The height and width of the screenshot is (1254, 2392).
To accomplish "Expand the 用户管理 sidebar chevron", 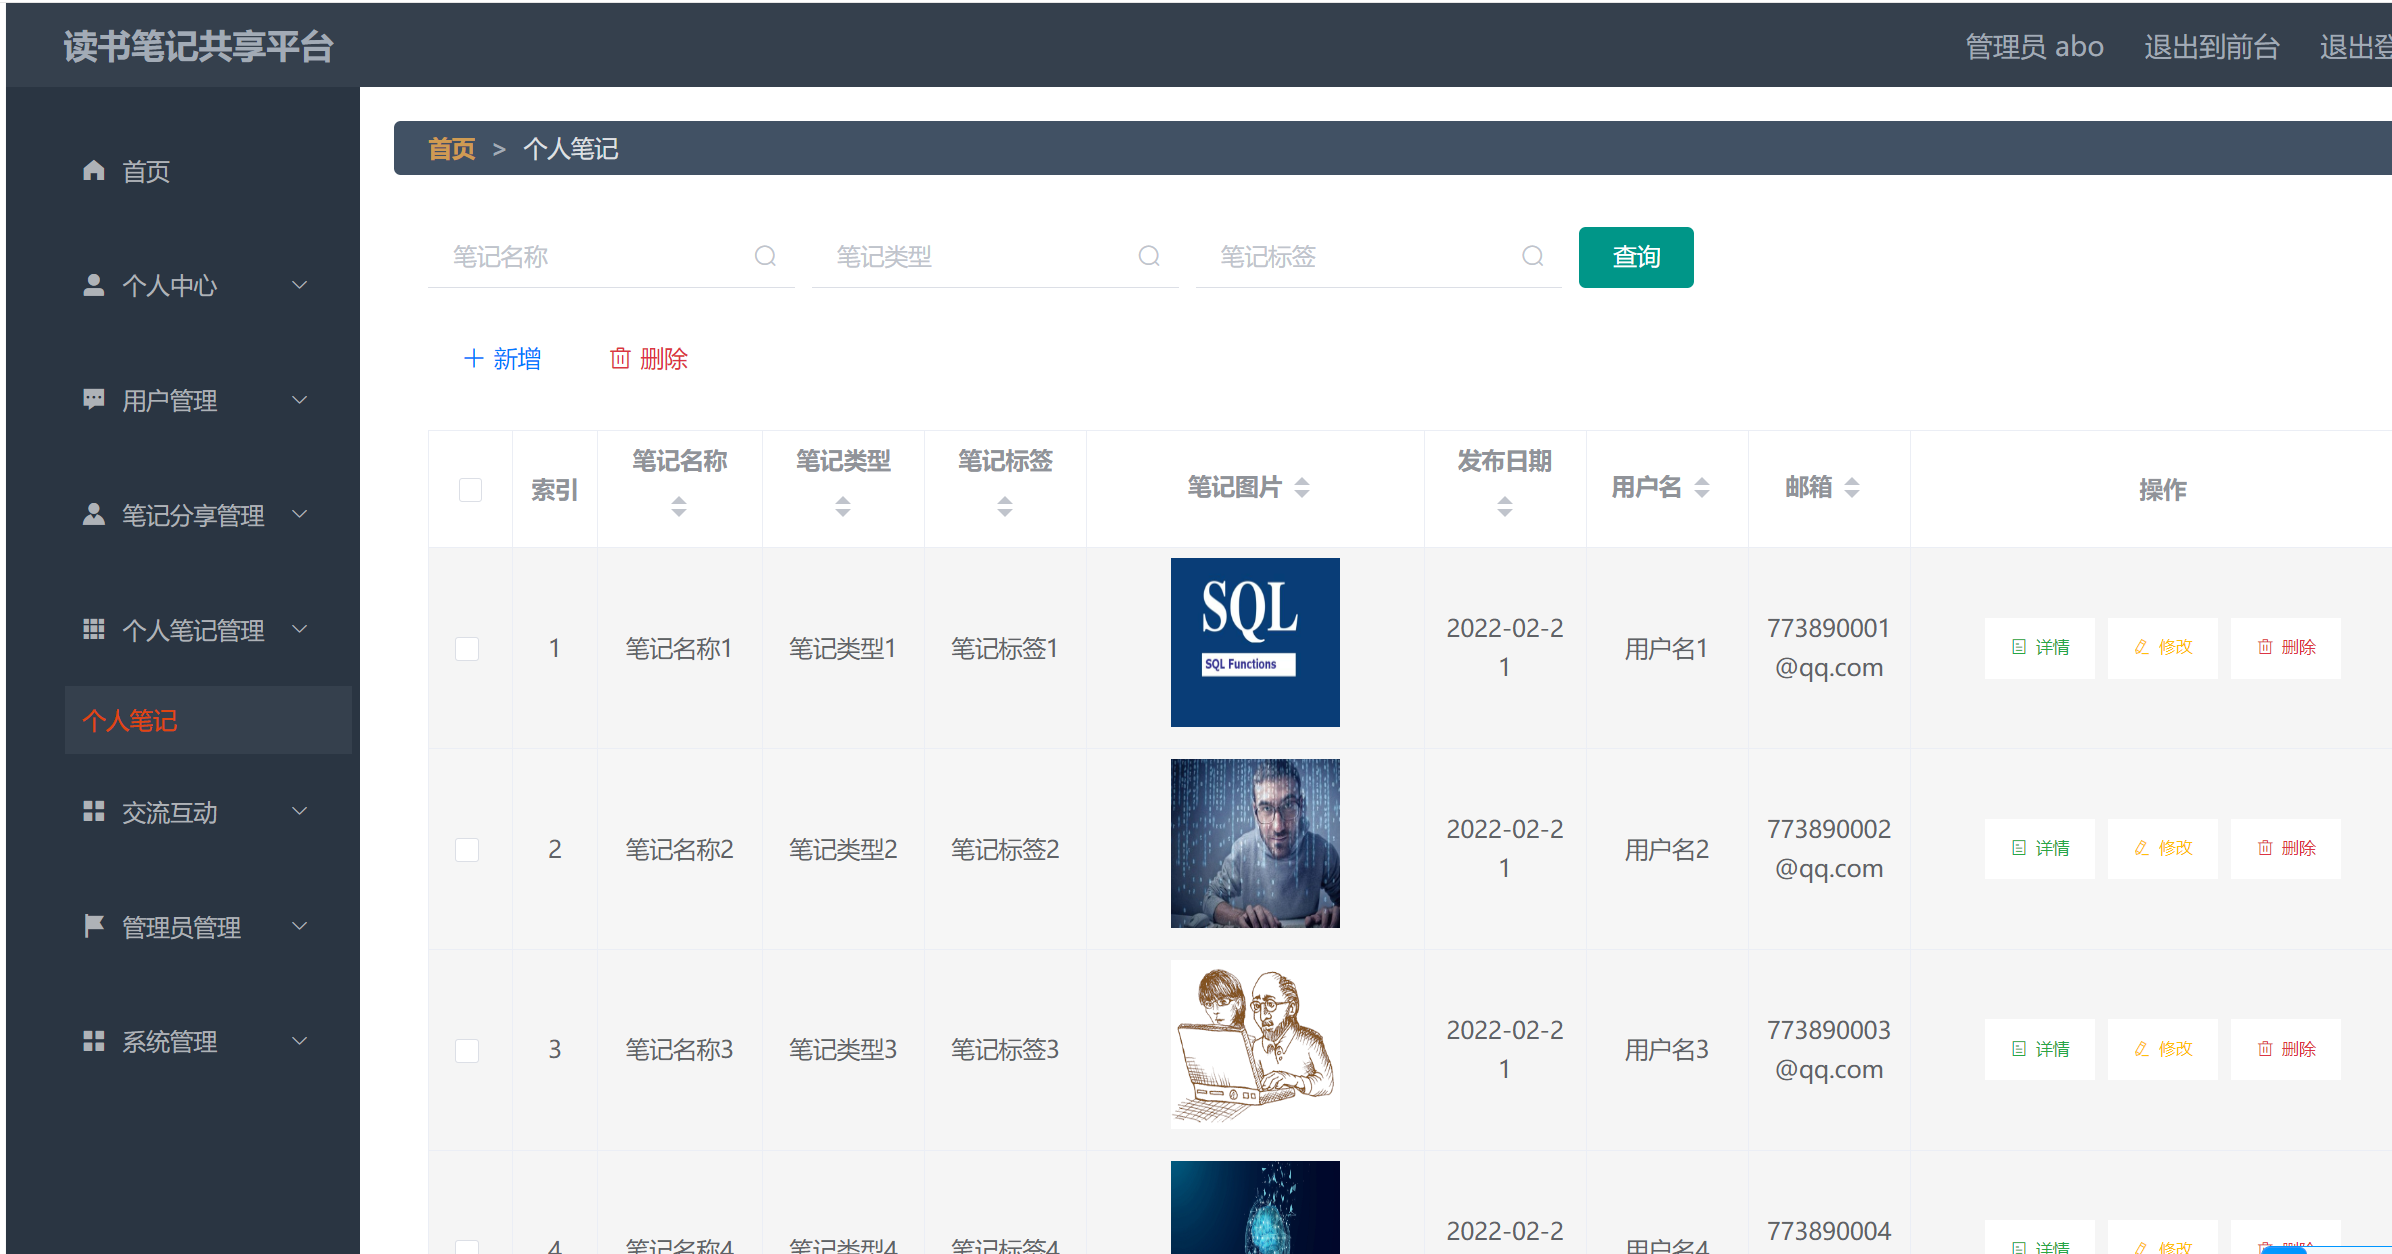I will click(x=299, y=400).
